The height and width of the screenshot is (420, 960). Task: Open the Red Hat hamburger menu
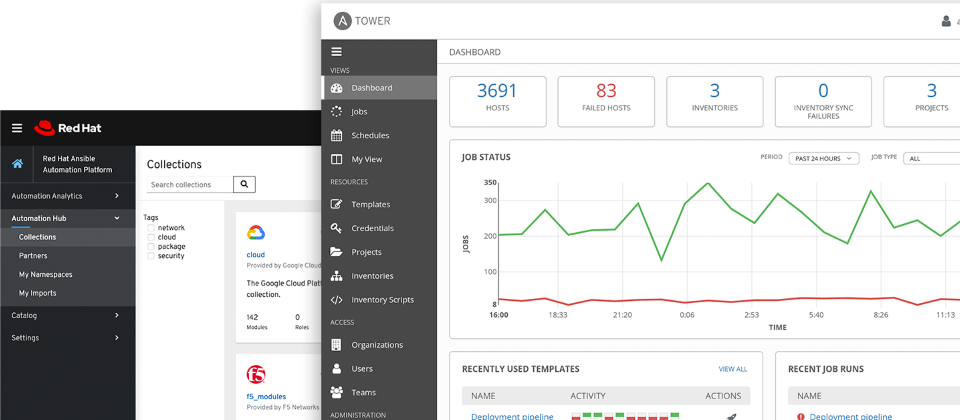(17, 128)
